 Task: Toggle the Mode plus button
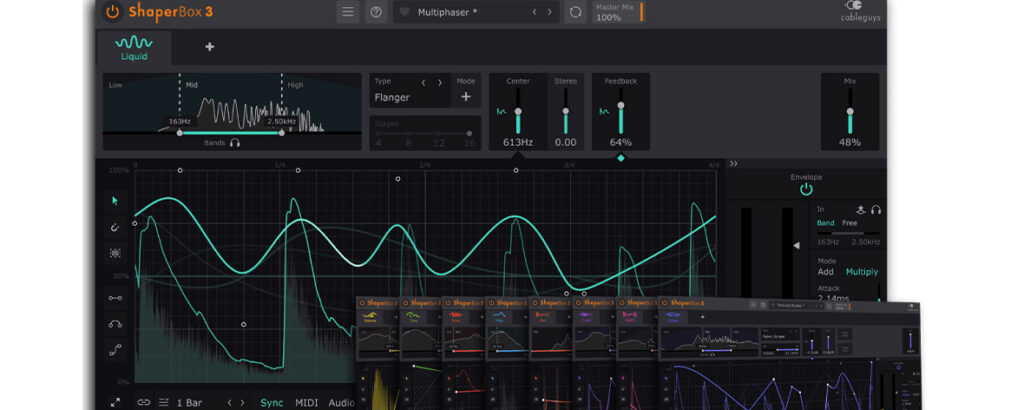[466, 97]
